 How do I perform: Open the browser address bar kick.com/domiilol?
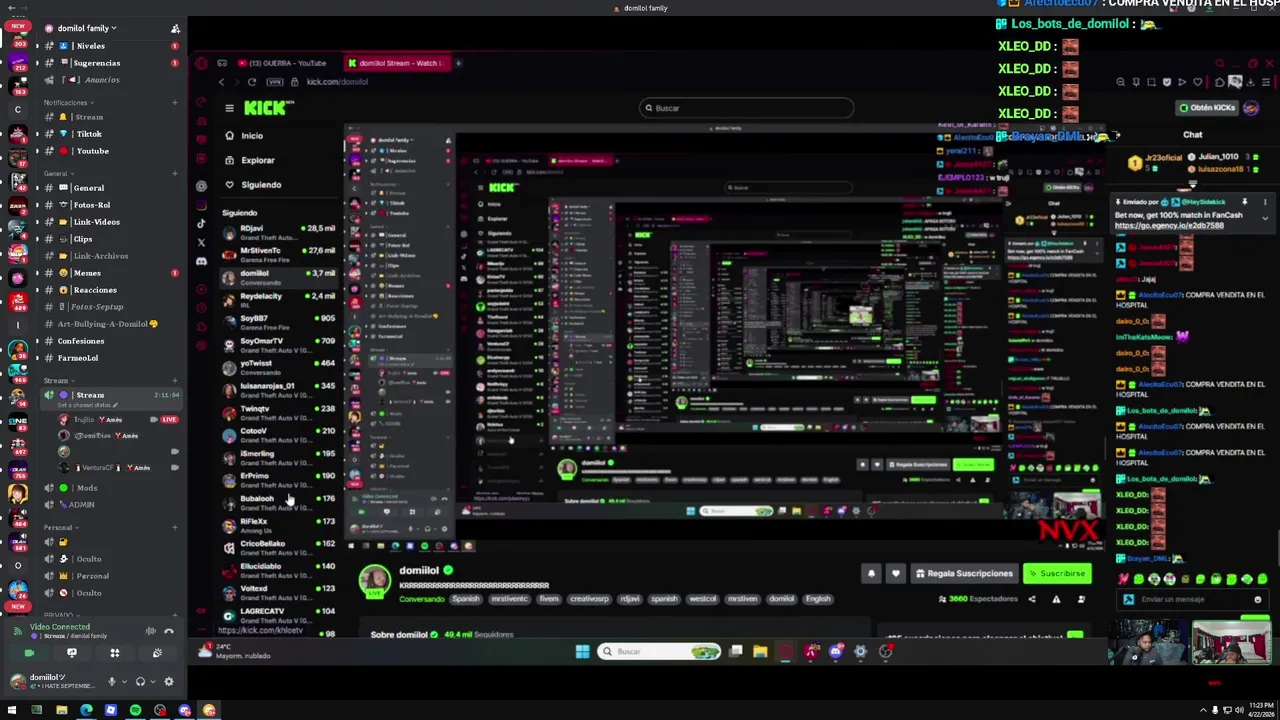tap(337, 82)
